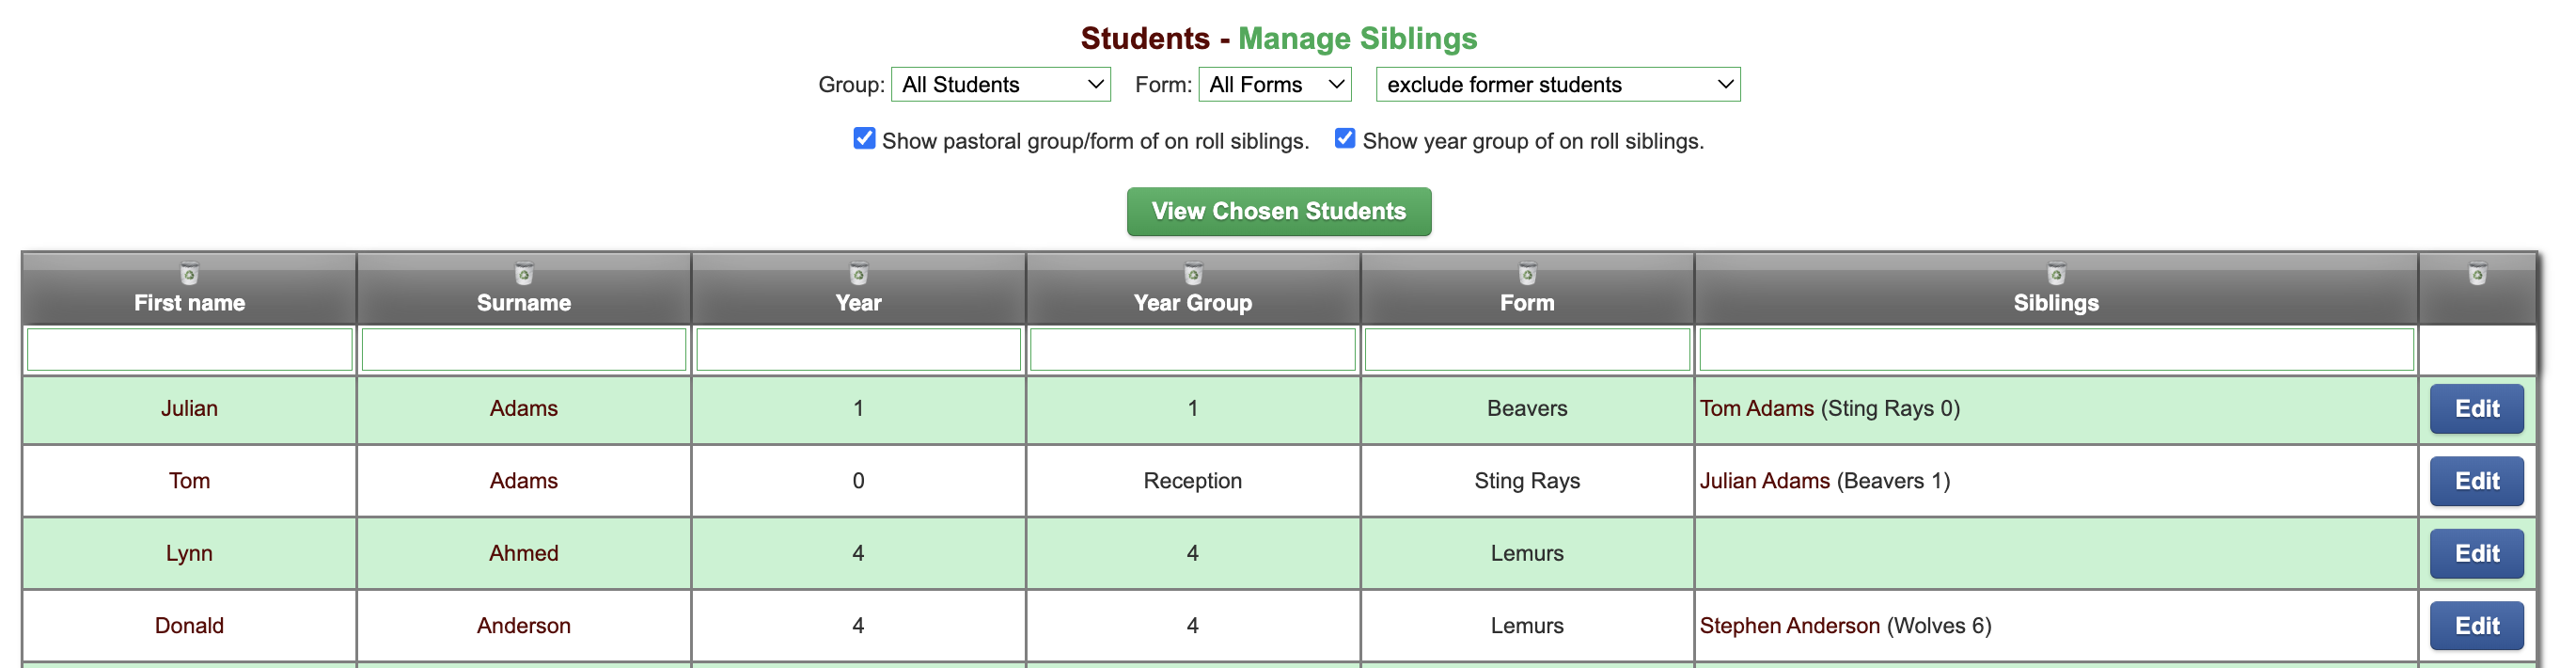The width and height of the screenshot is (2576, 668).
Task: Click the bin icon above Year Group column
Action: pyautogui.click(x=1192, y=273)
